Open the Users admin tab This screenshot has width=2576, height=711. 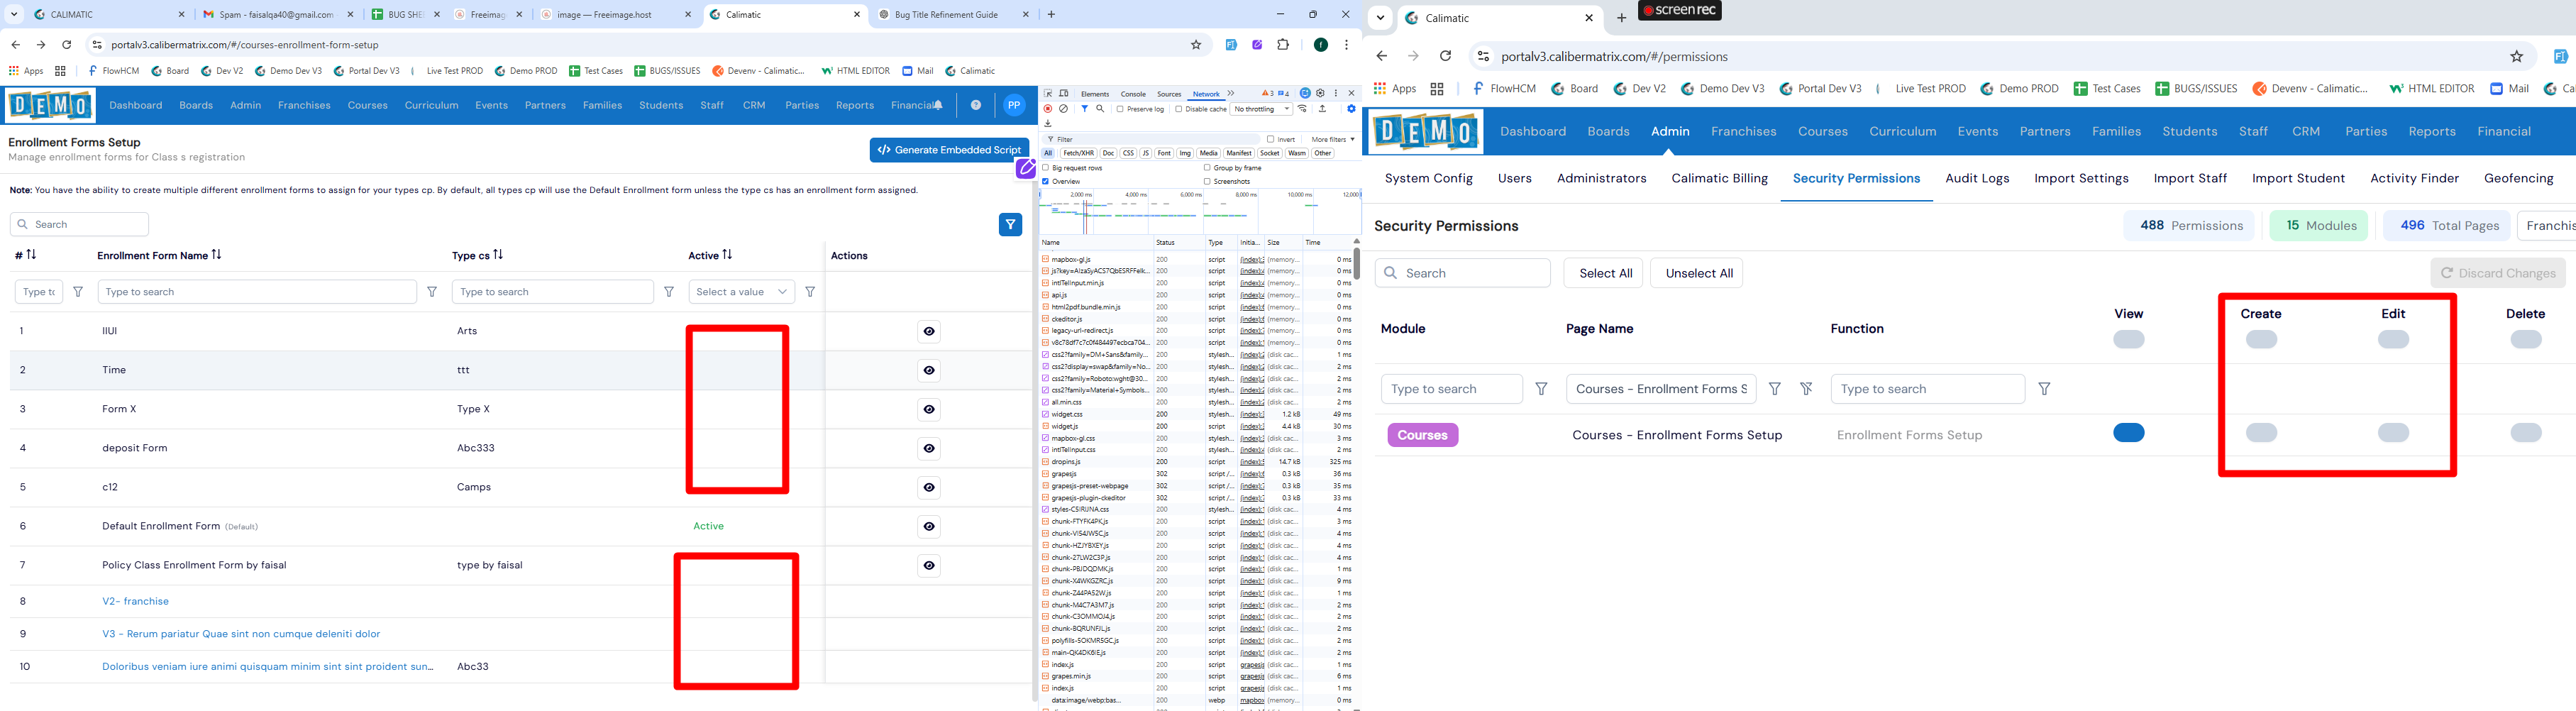pyautogui.click(x=1514, y=178)
